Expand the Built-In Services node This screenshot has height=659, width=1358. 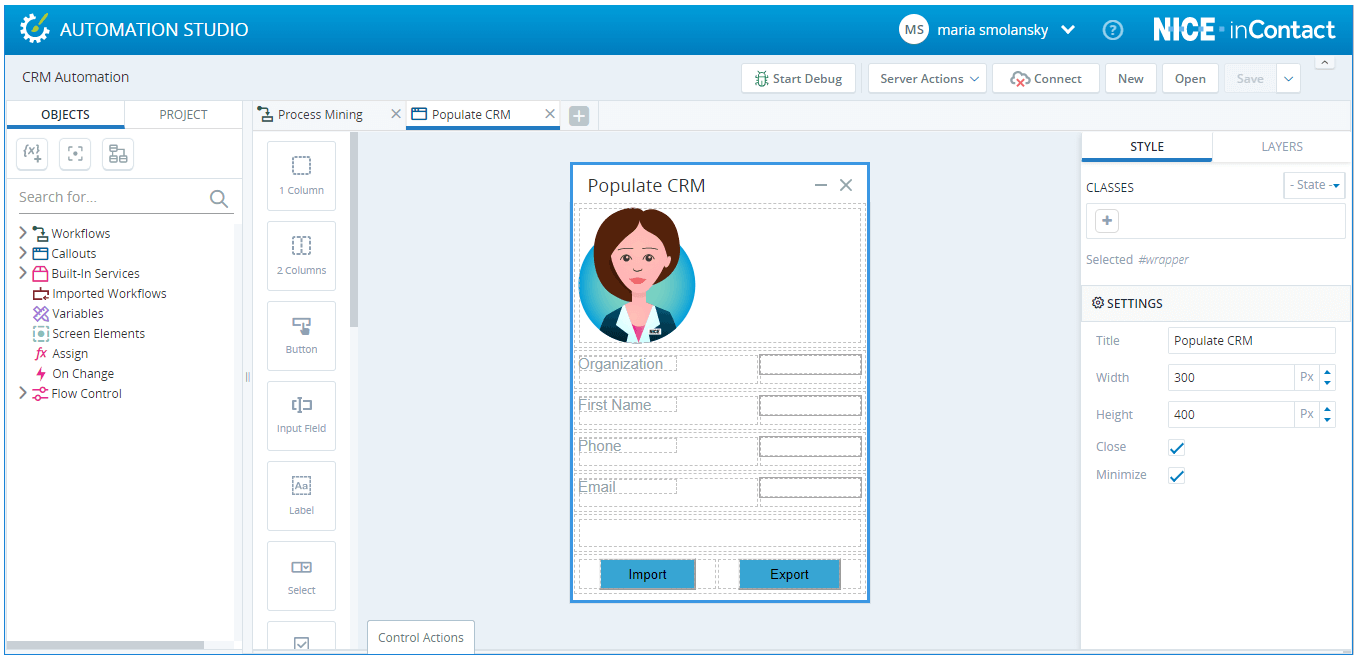[23, 273]
